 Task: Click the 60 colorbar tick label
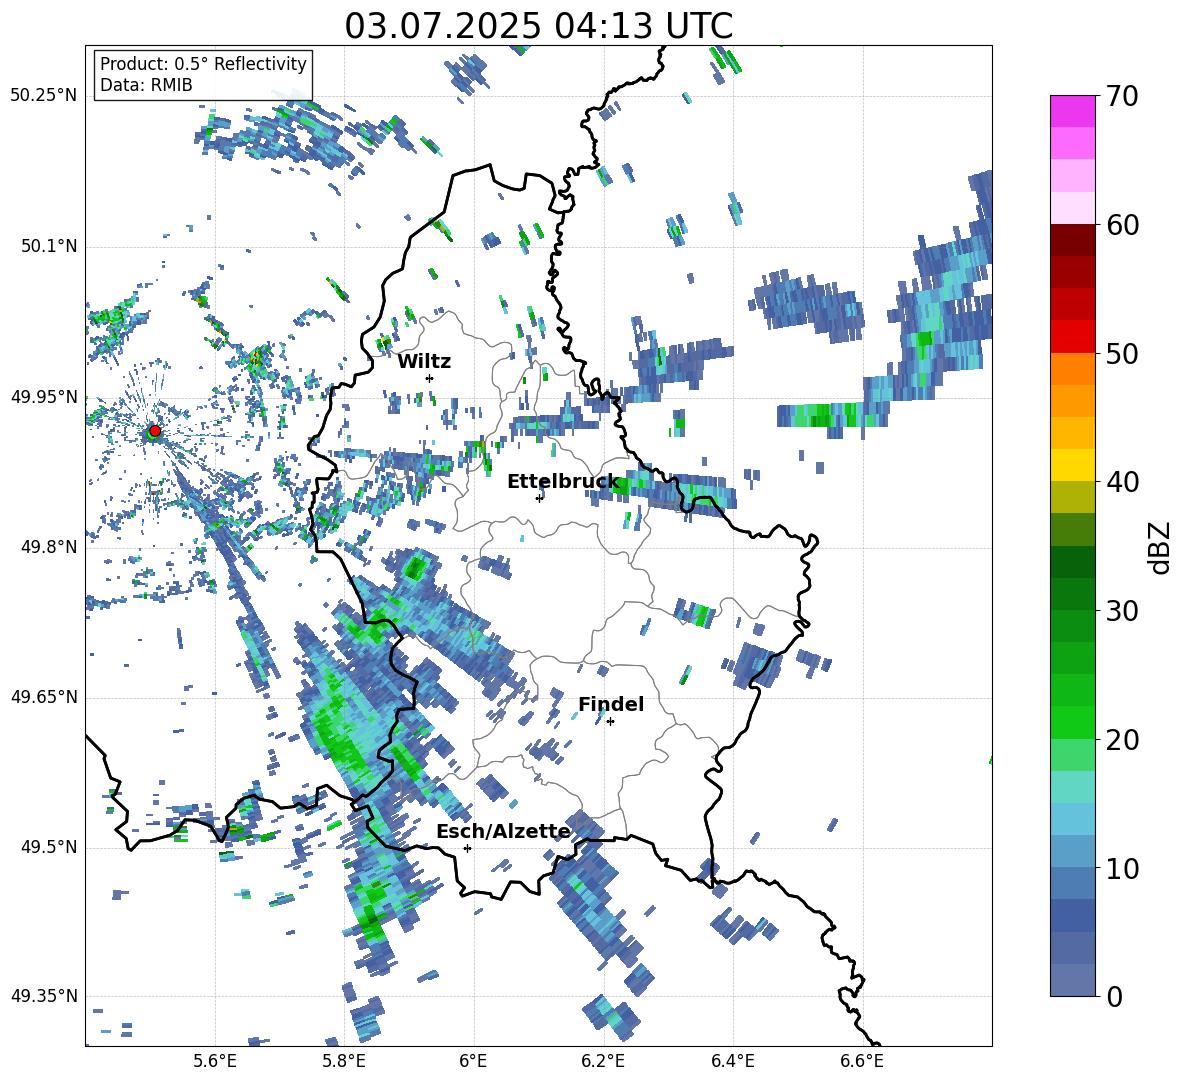coord(1122,224)
